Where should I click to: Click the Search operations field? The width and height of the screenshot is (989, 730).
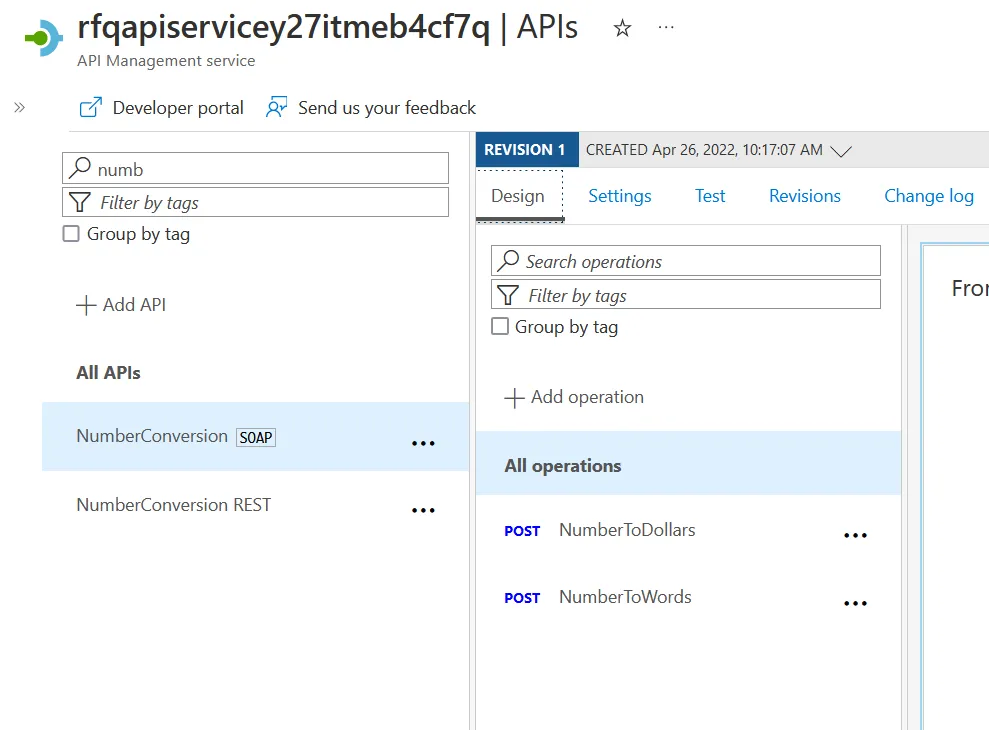pyautogui.click(x=686, y=262)
